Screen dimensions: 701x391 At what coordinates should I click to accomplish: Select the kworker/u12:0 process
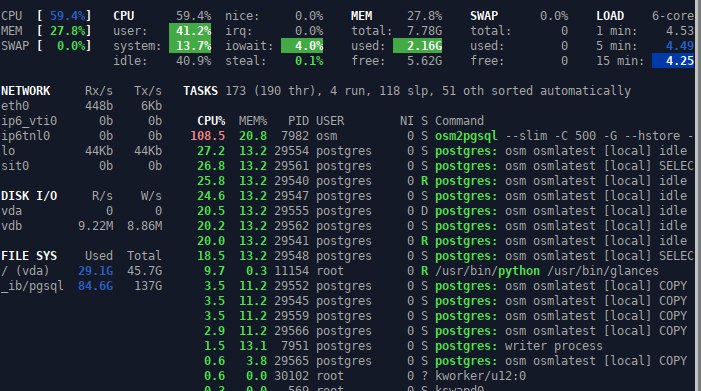coord(480,376)
